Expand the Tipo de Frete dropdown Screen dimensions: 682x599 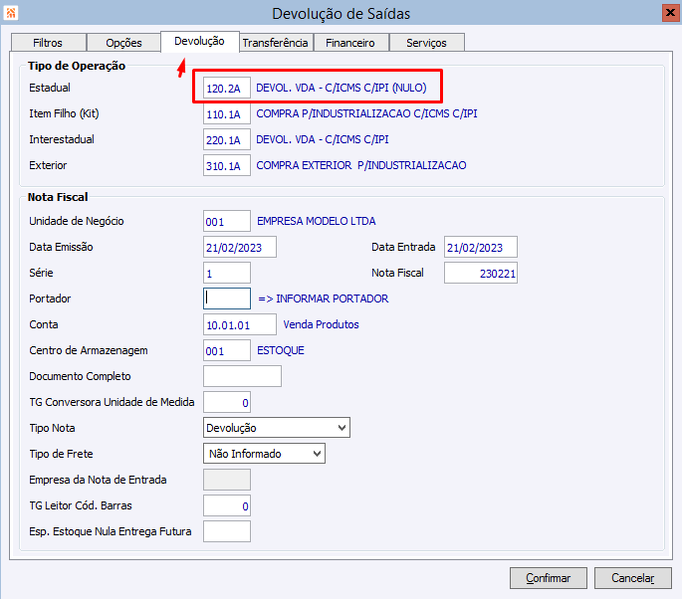coord(264,454)
